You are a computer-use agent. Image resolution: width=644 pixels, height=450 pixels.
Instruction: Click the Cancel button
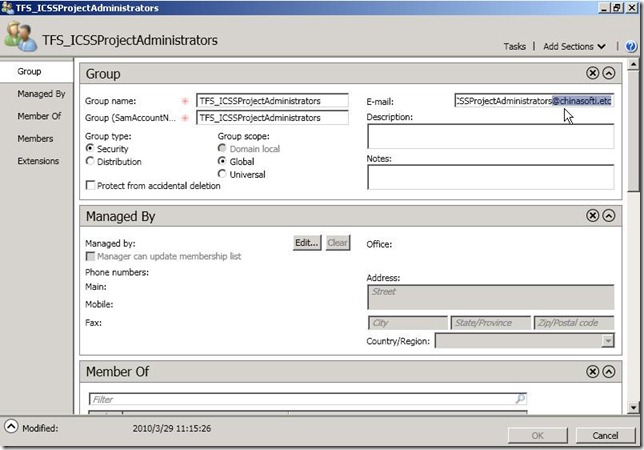[x=605, y=436]
